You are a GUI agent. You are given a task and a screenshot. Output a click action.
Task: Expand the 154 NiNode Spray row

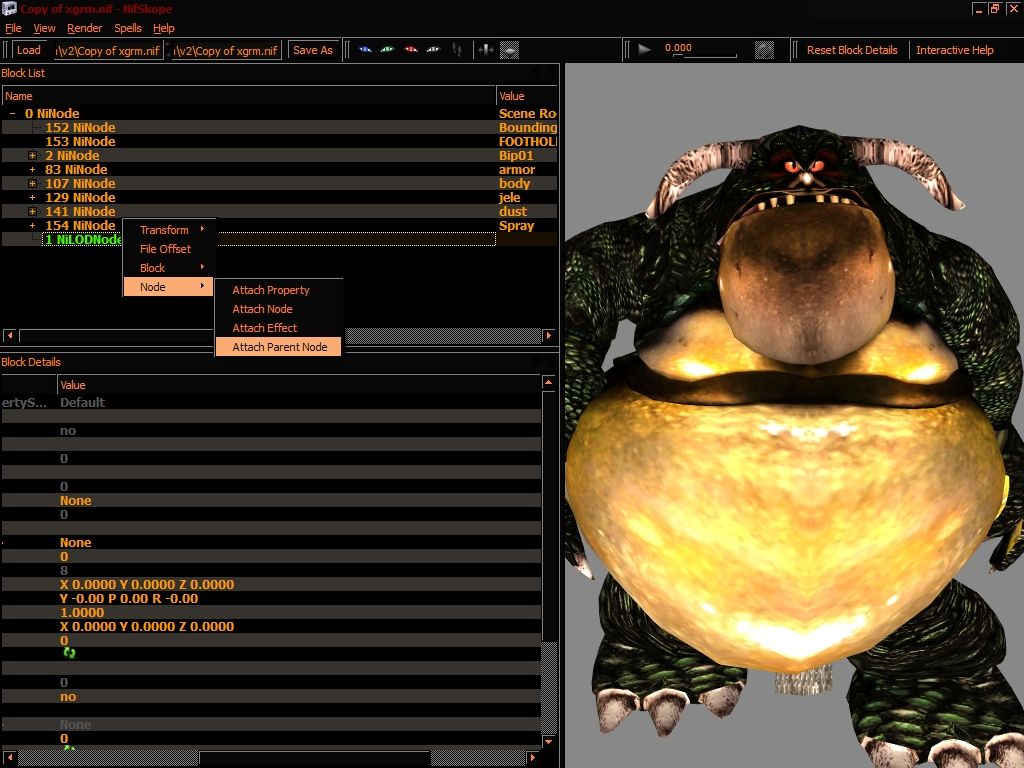(x=32, y=226)
